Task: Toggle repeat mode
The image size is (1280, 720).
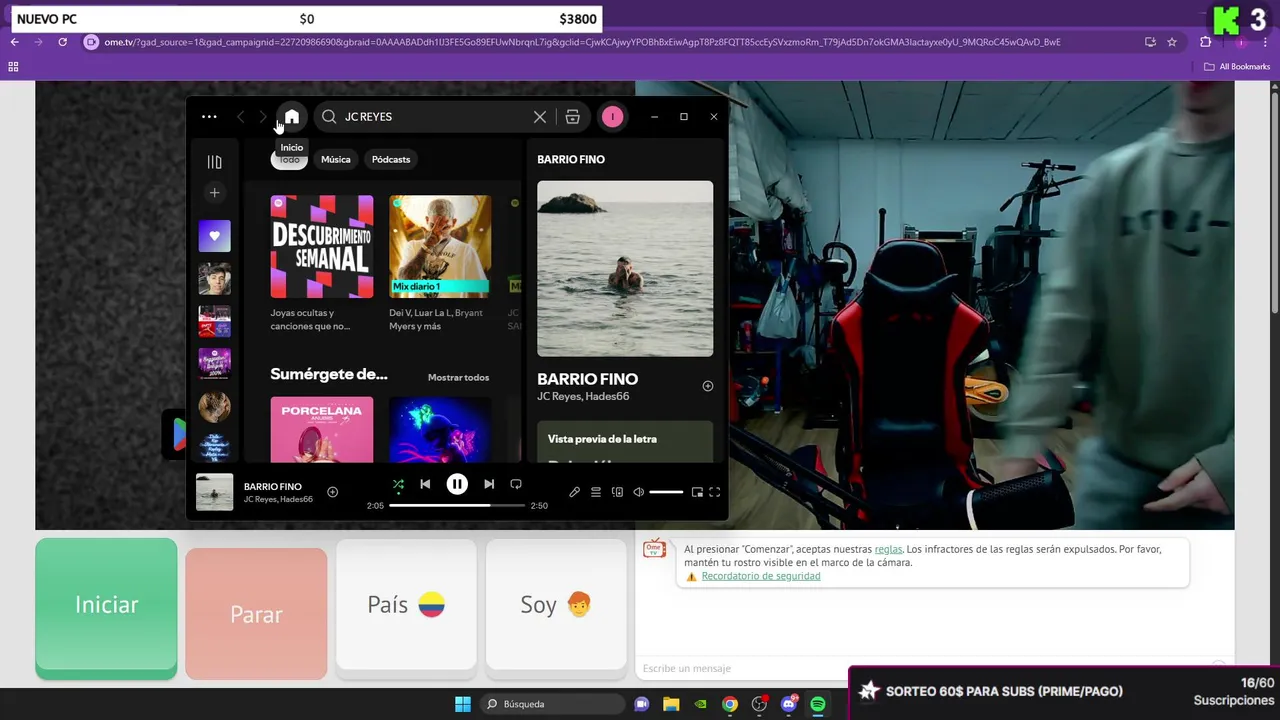Action: [516, 484]
